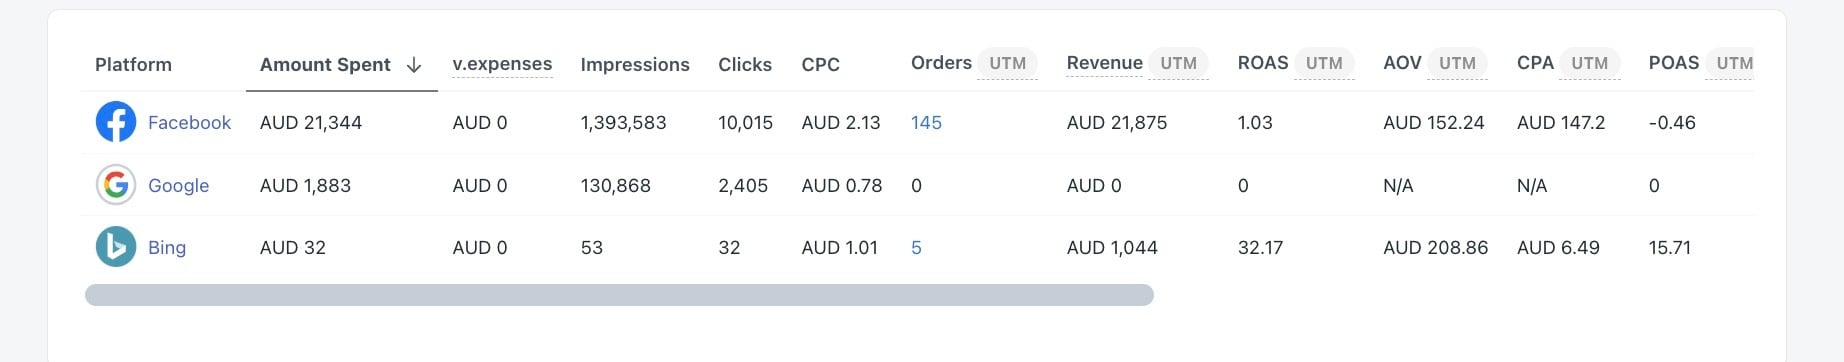Click the v.expenses column header
This screenshot has height=362, width=1844.
502,64
